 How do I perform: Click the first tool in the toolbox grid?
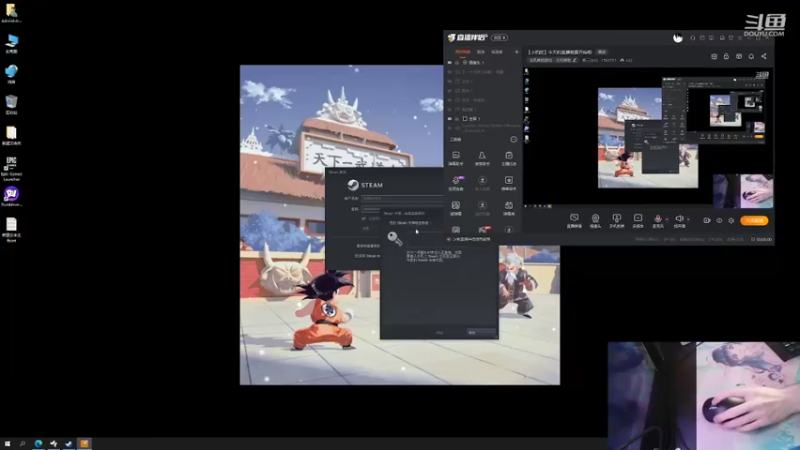(456, 158)
